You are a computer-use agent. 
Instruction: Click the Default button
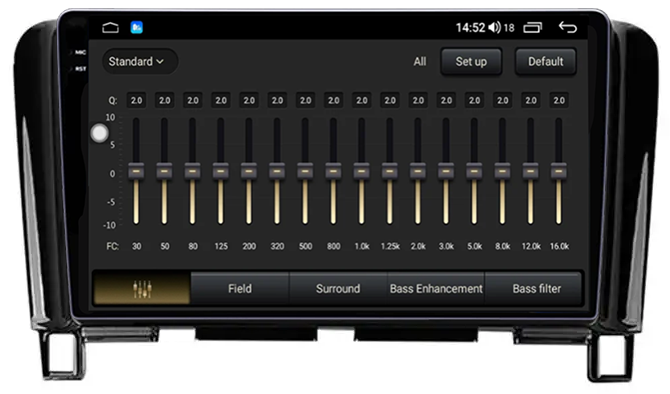[x=546, y=62]
